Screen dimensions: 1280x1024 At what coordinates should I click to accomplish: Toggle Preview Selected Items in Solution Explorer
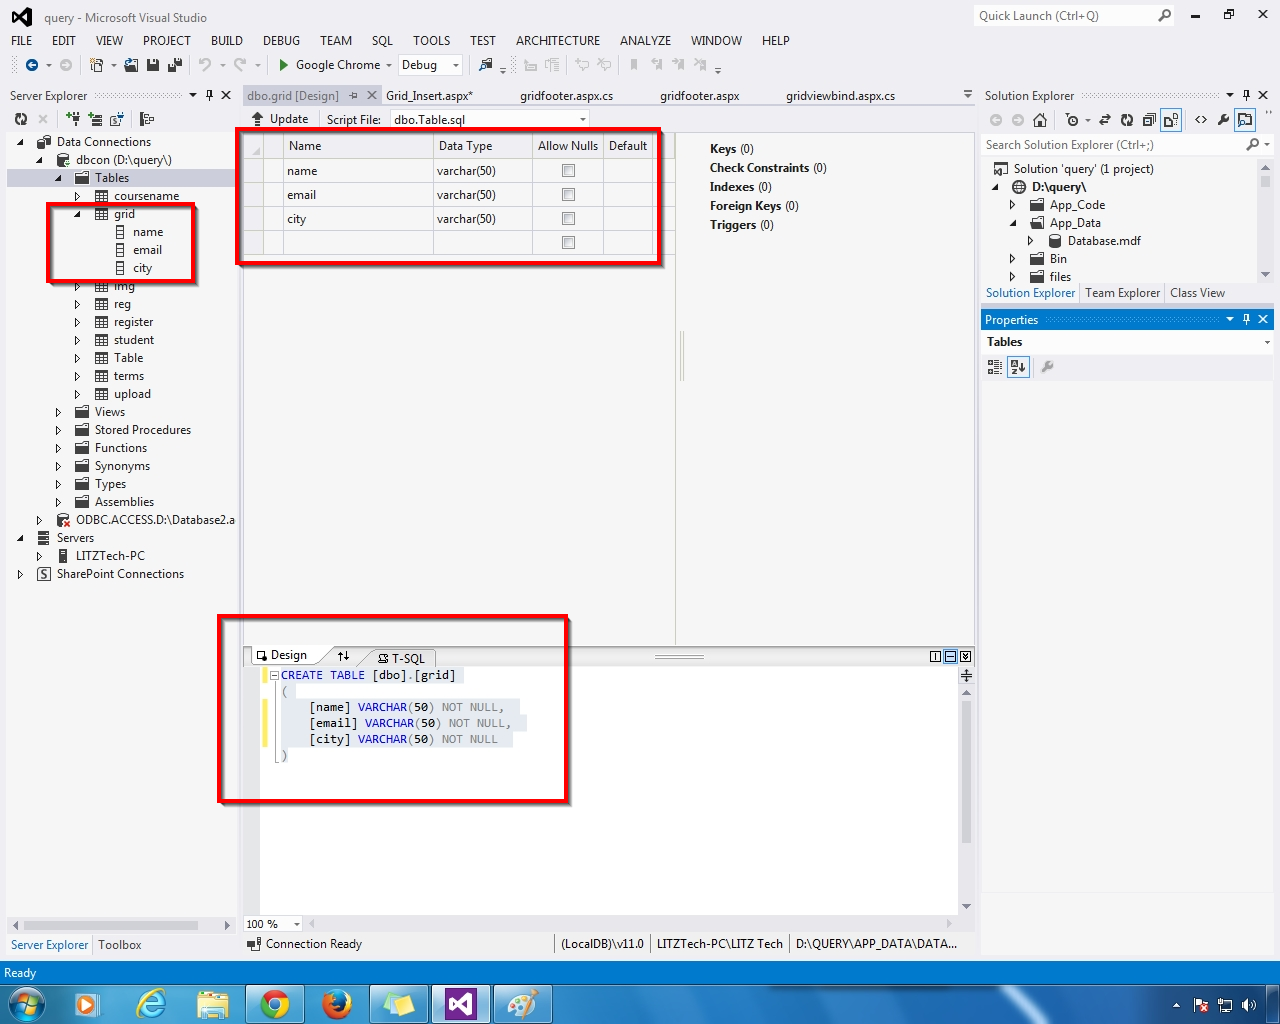(1245, 120)
